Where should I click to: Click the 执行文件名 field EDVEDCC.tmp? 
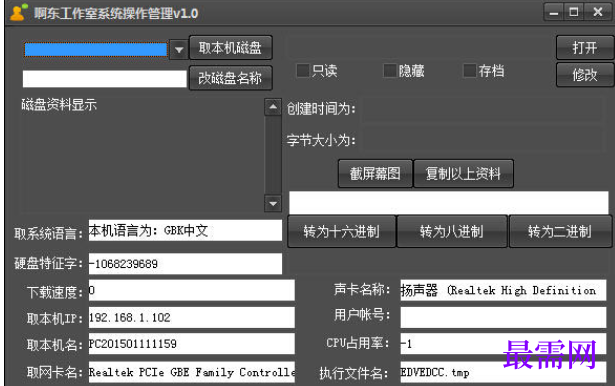pyautogui.click(x=503, y=372)
